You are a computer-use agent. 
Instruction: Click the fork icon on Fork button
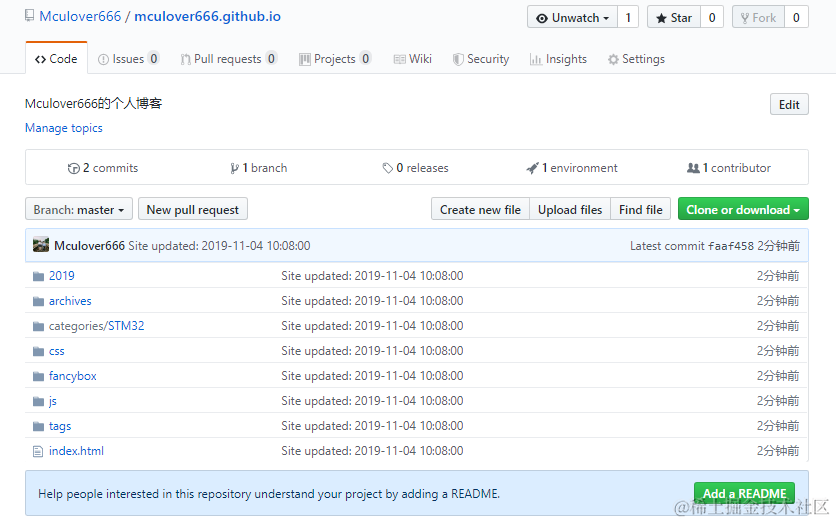[745, 18]
